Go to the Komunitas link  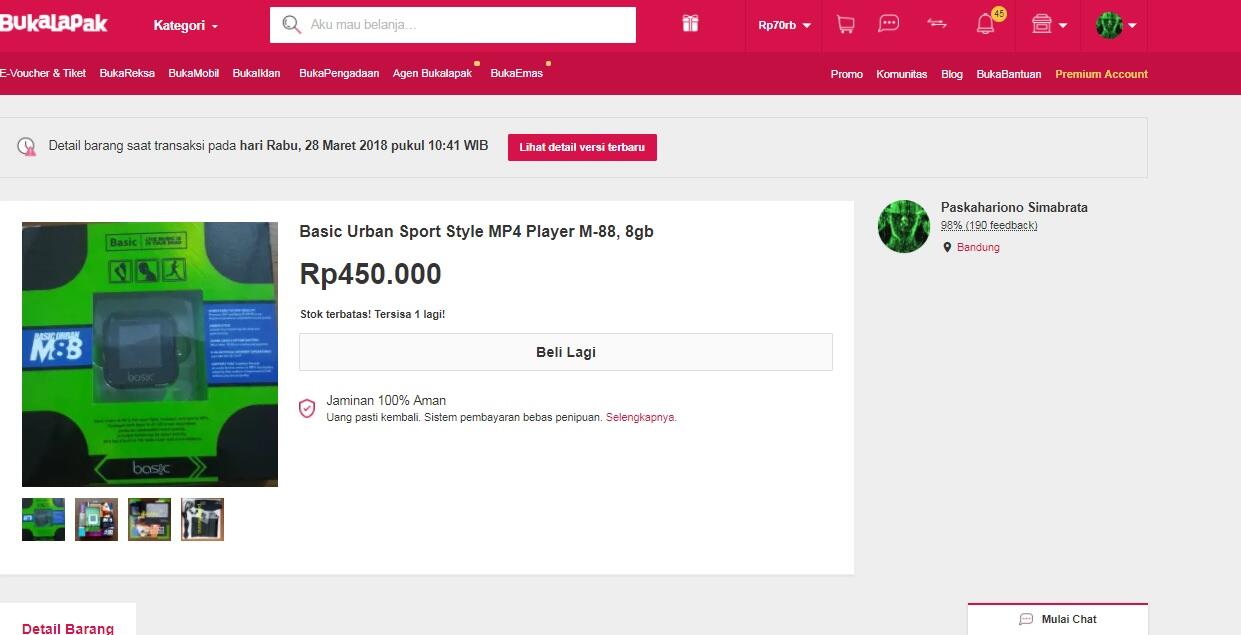902,74
